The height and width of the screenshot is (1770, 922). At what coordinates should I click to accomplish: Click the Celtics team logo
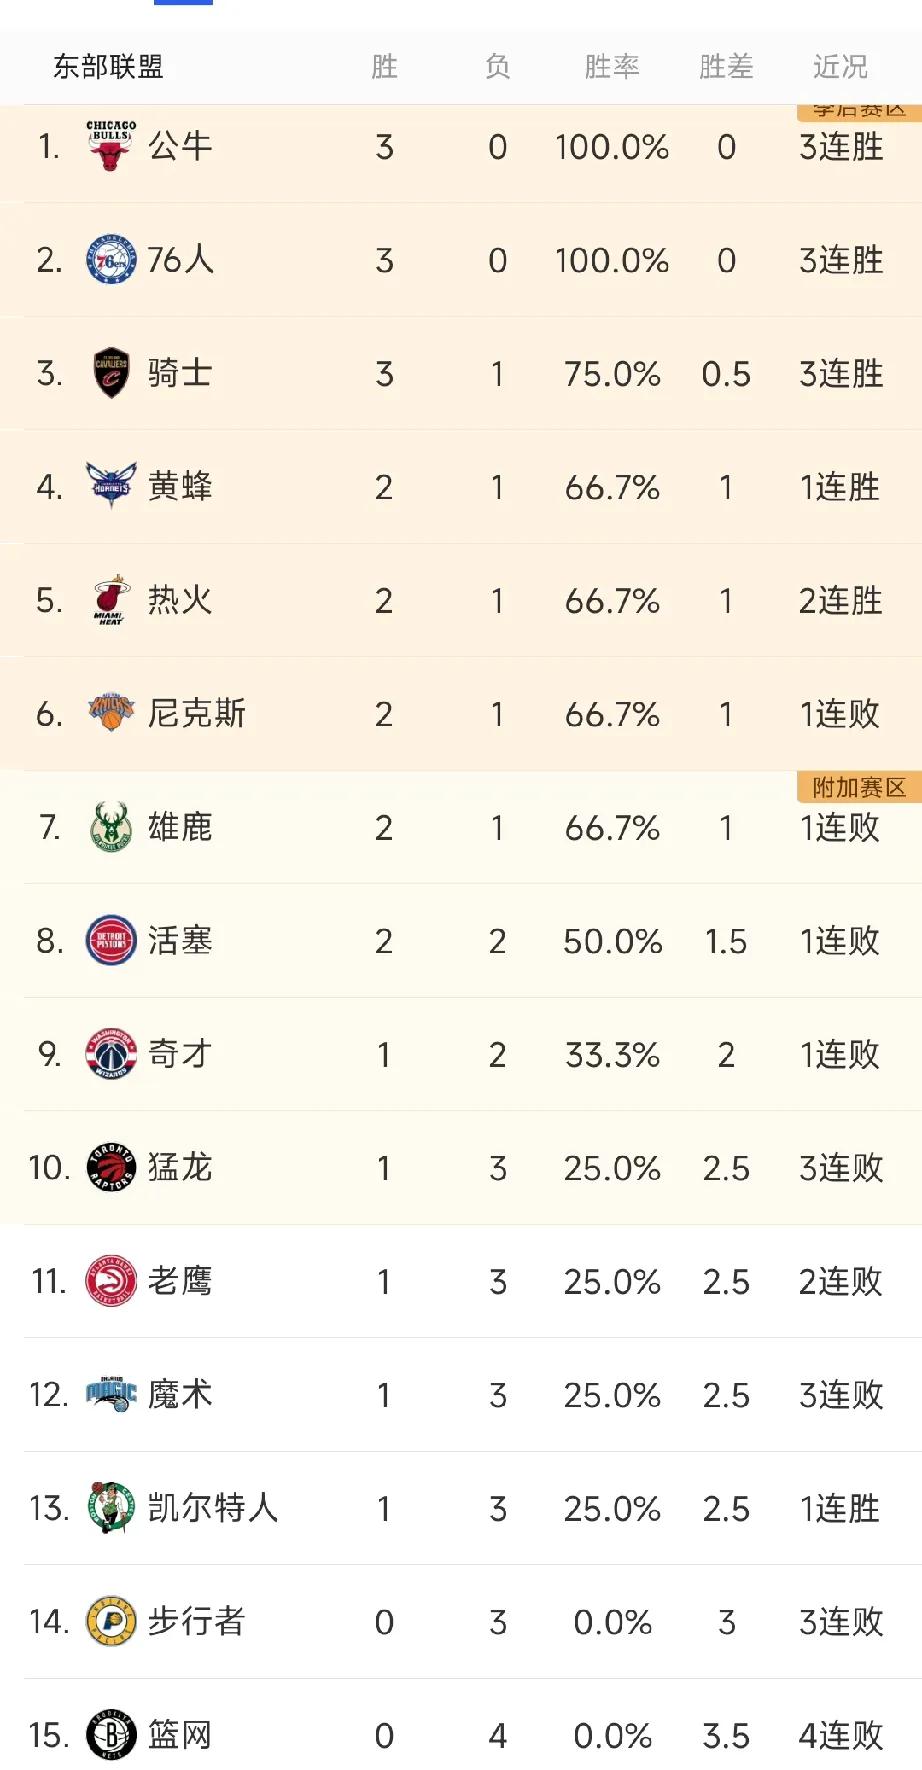(x=111, y=1508)
